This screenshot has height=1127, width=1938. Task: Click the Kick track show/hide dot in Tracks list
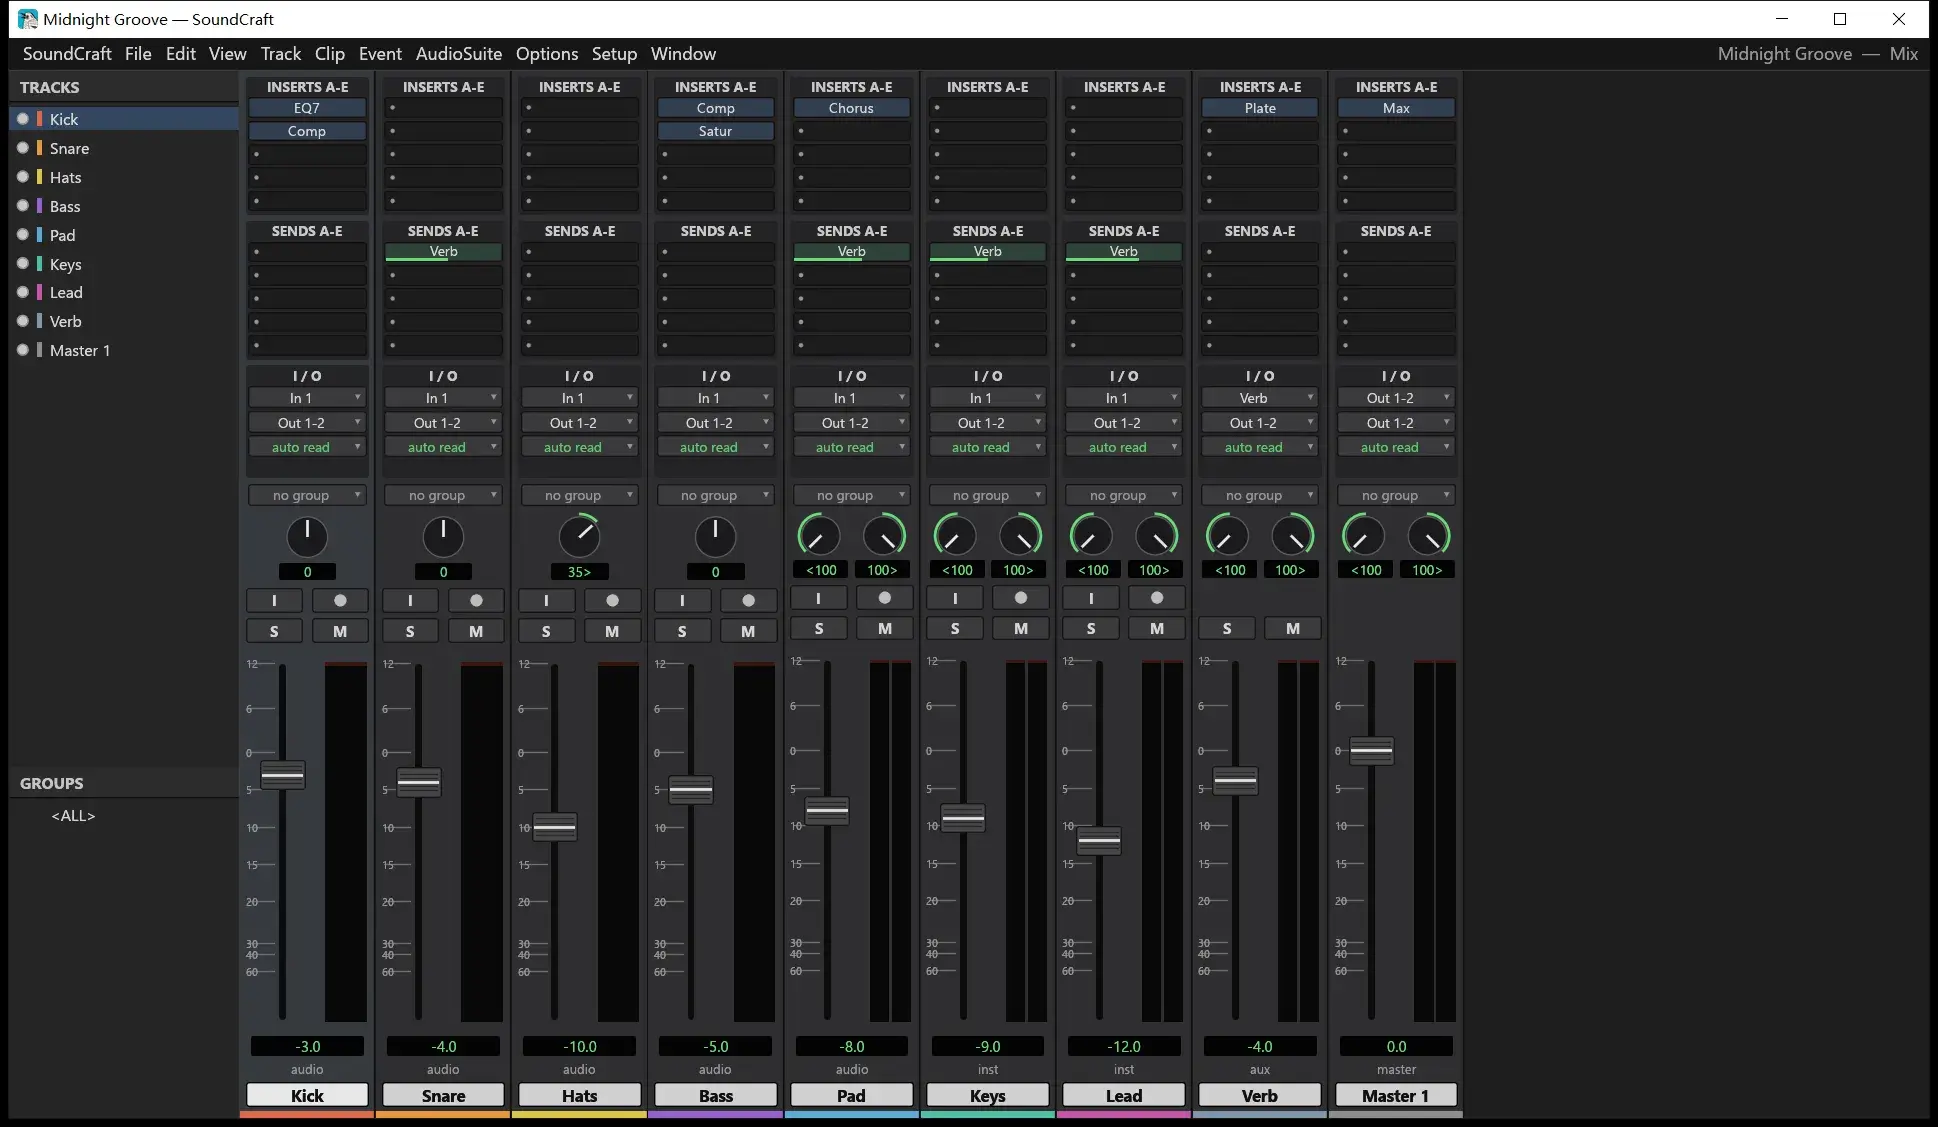click(x=23, y=119)
